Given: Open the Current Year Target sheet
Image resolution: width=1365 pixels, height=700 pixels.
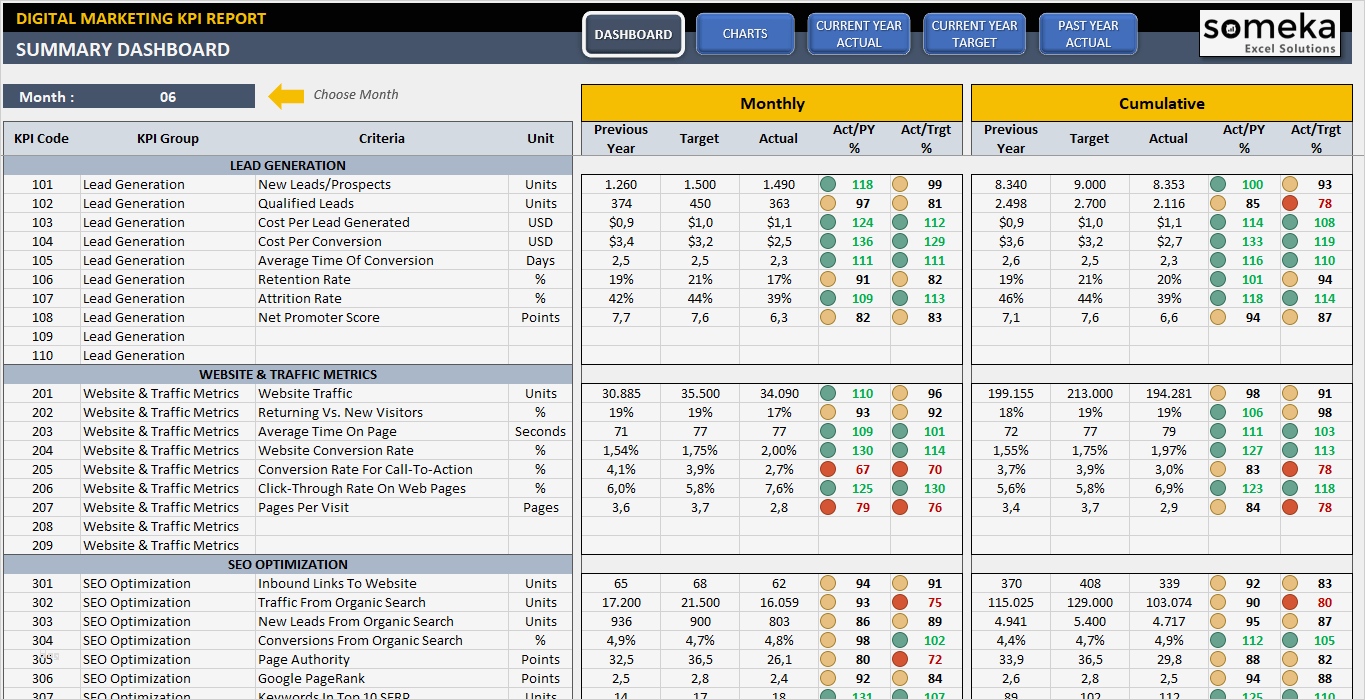Looking at the screenshot, I should tap(973, 33).
